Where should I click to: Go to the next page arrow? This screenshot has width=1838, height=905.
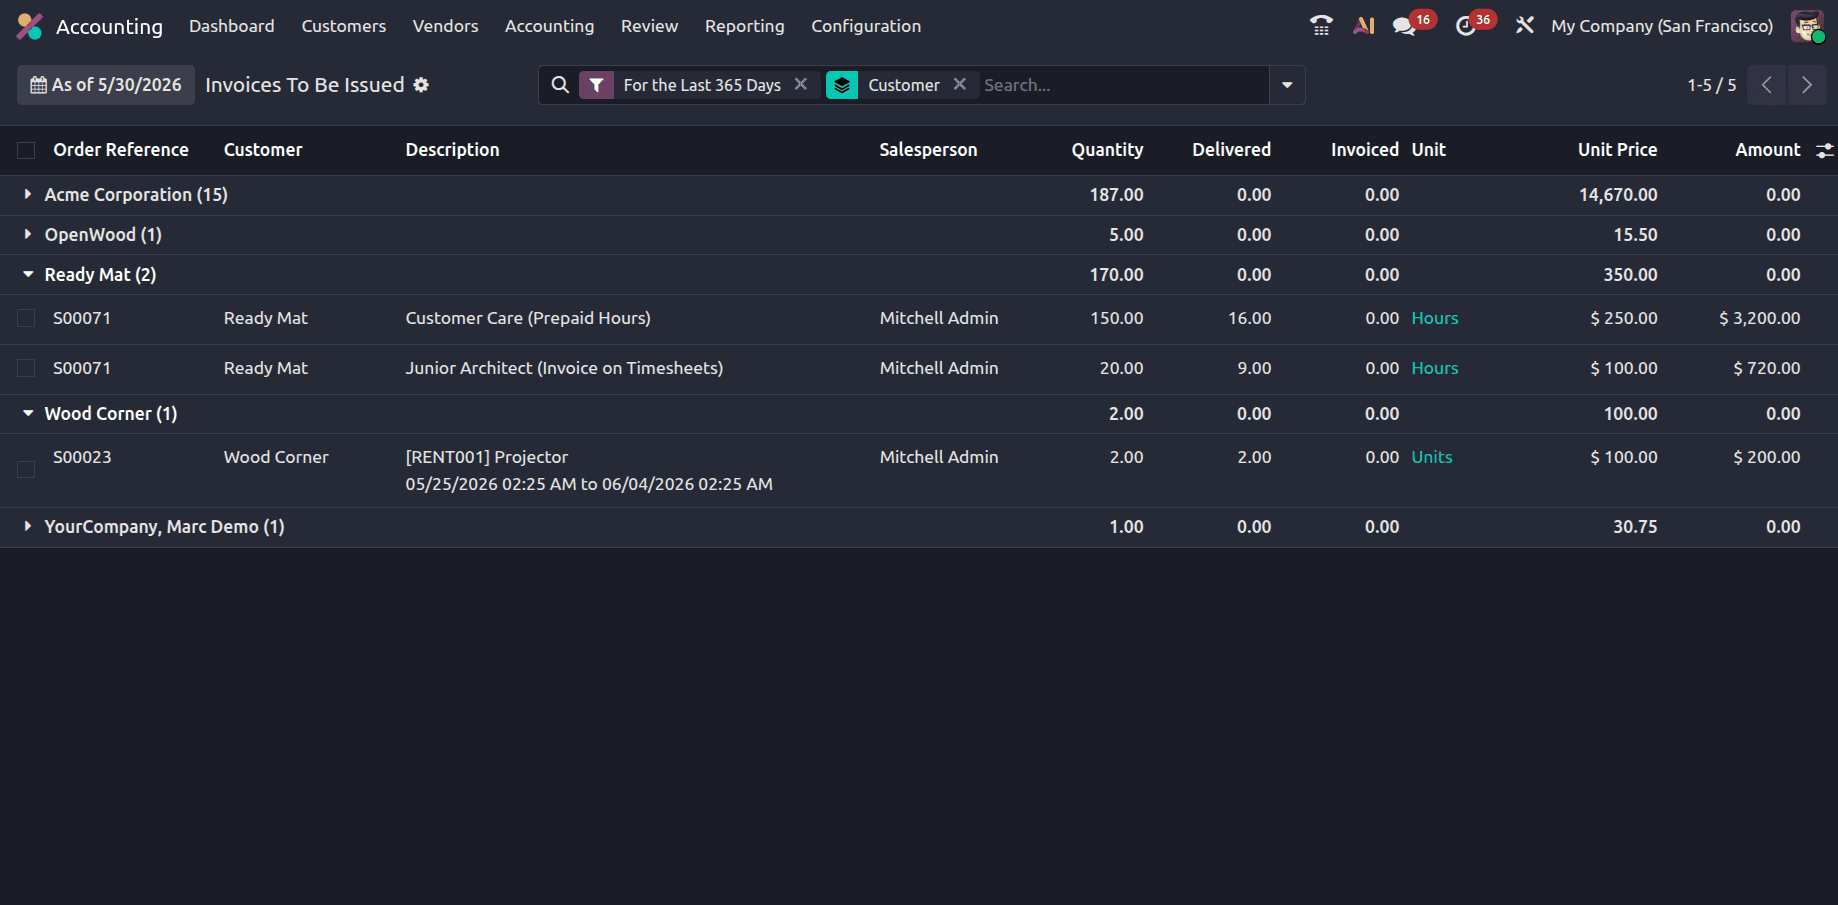1807,85
